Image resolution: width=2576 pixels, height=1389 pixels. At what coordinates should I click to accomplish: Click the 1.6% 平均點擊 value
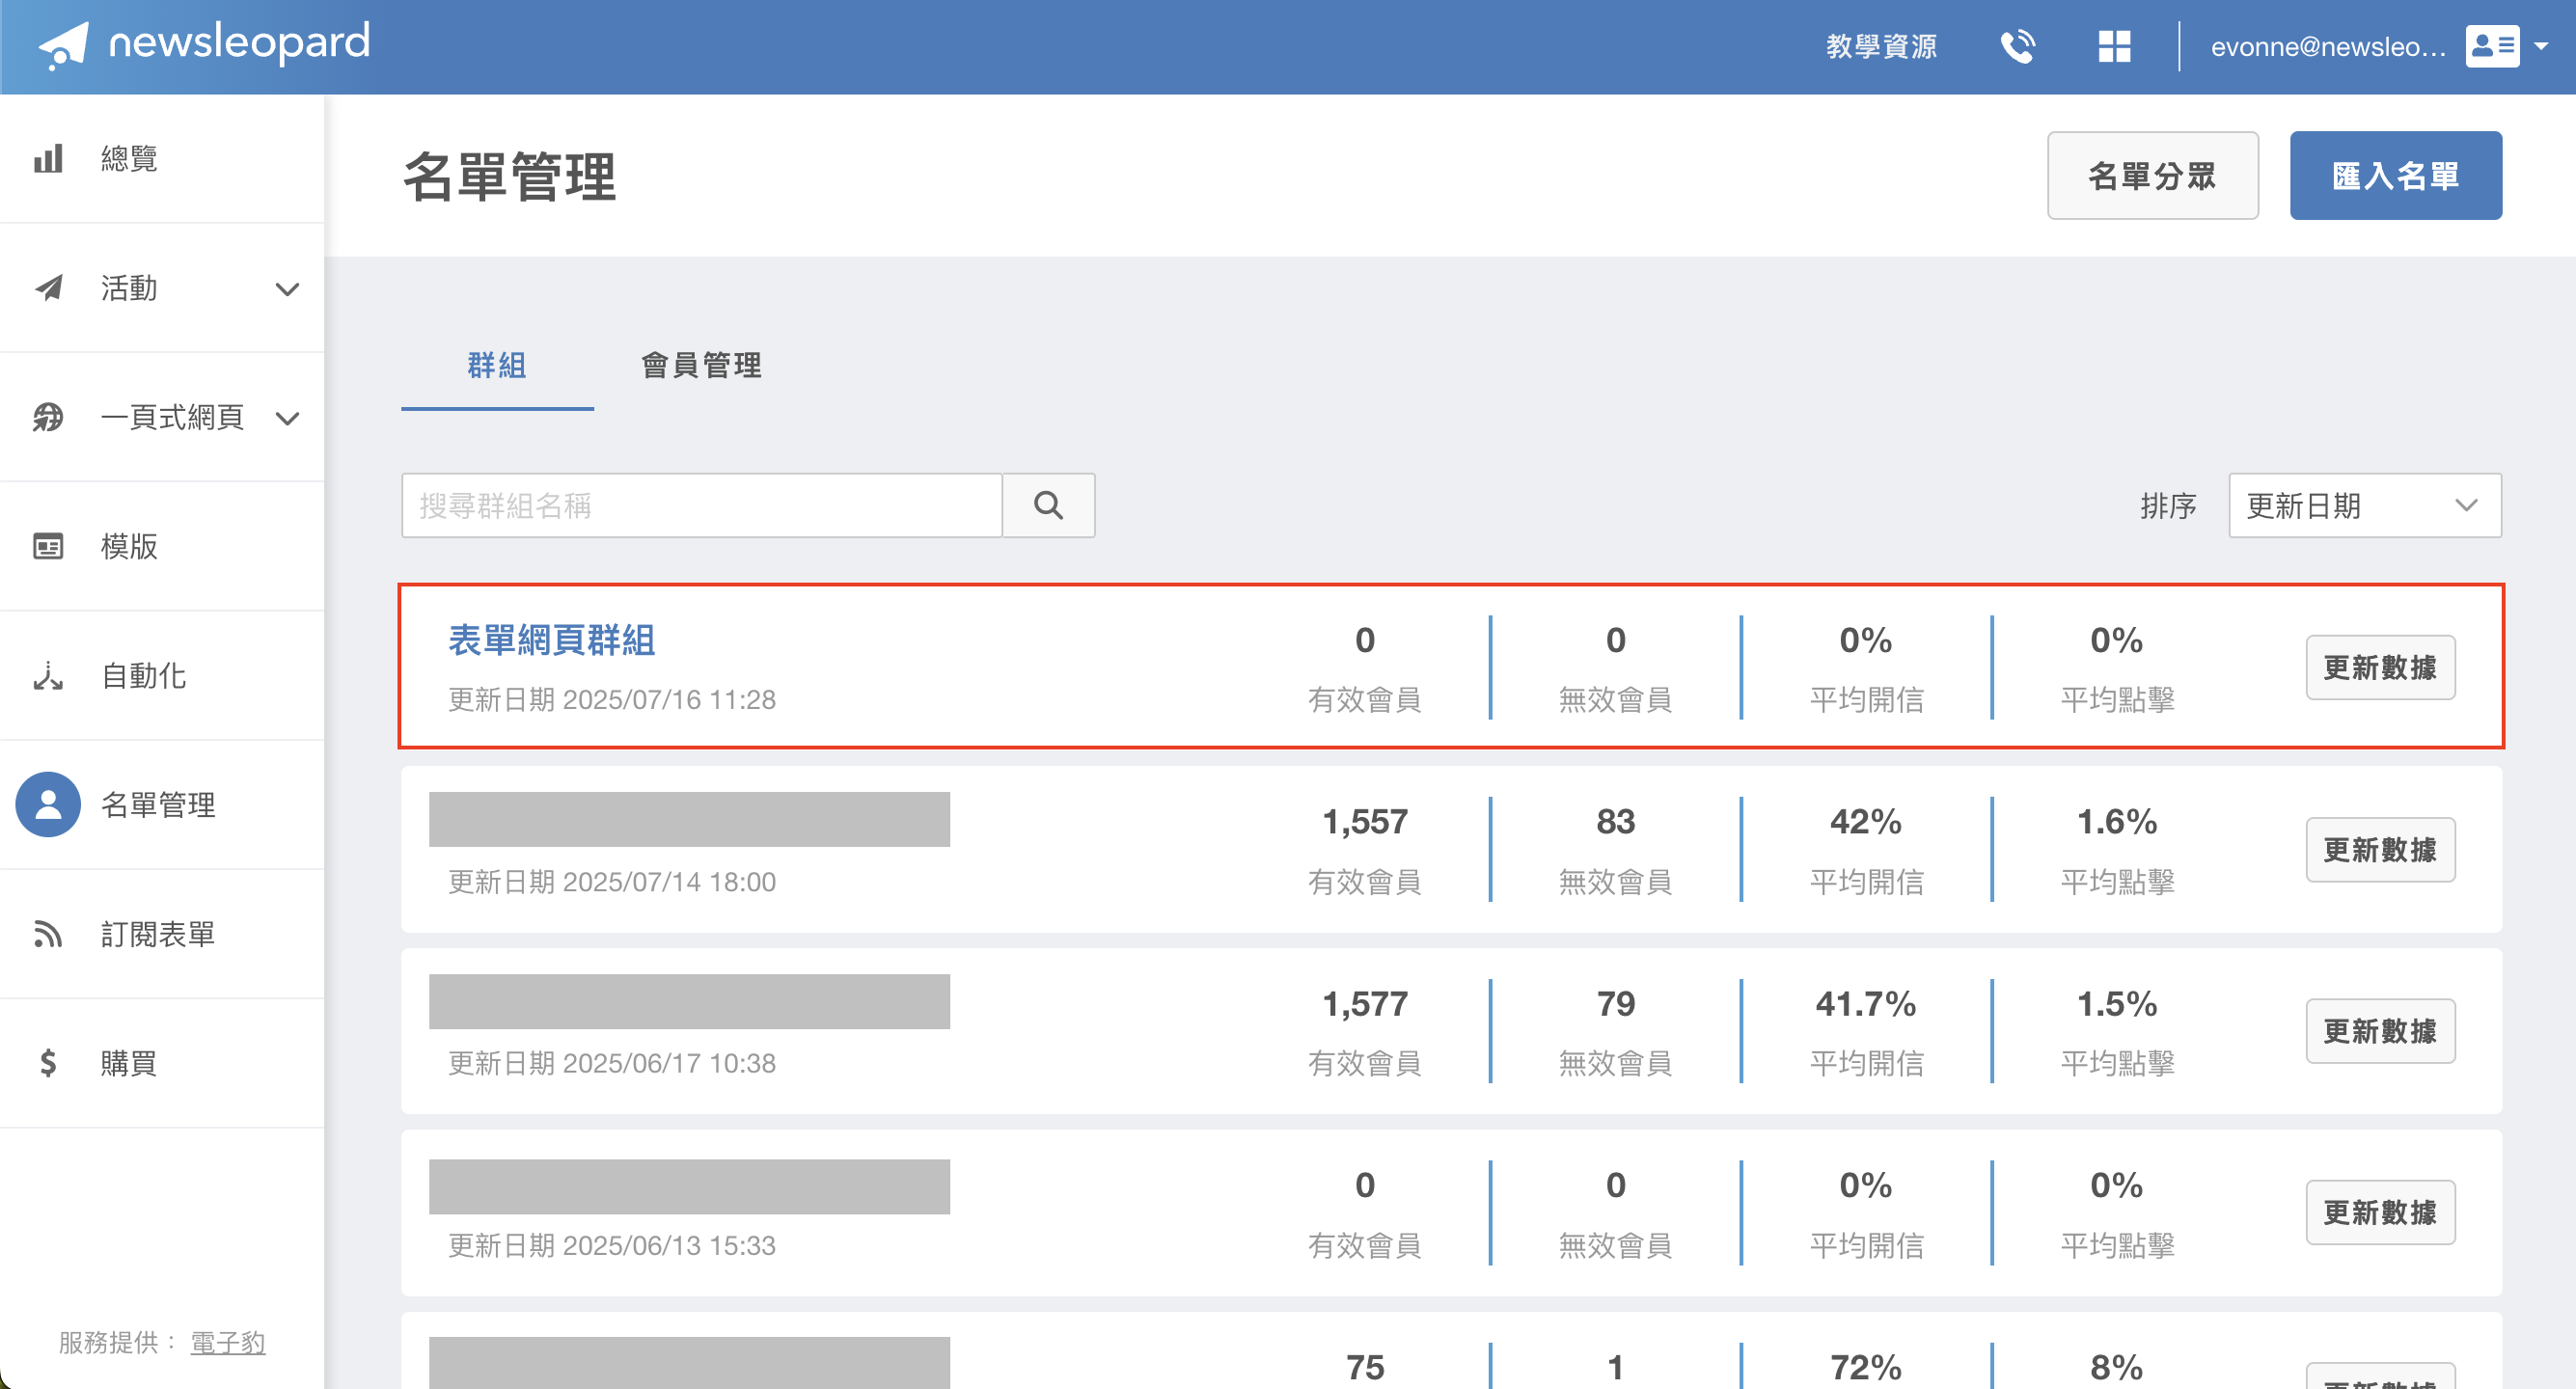(x=2116, y=822)
